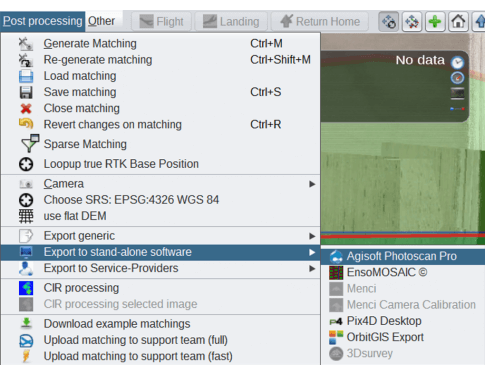Click the Load matching folder icon
Screen dimensions: 485x375
(x=26, y=76)
